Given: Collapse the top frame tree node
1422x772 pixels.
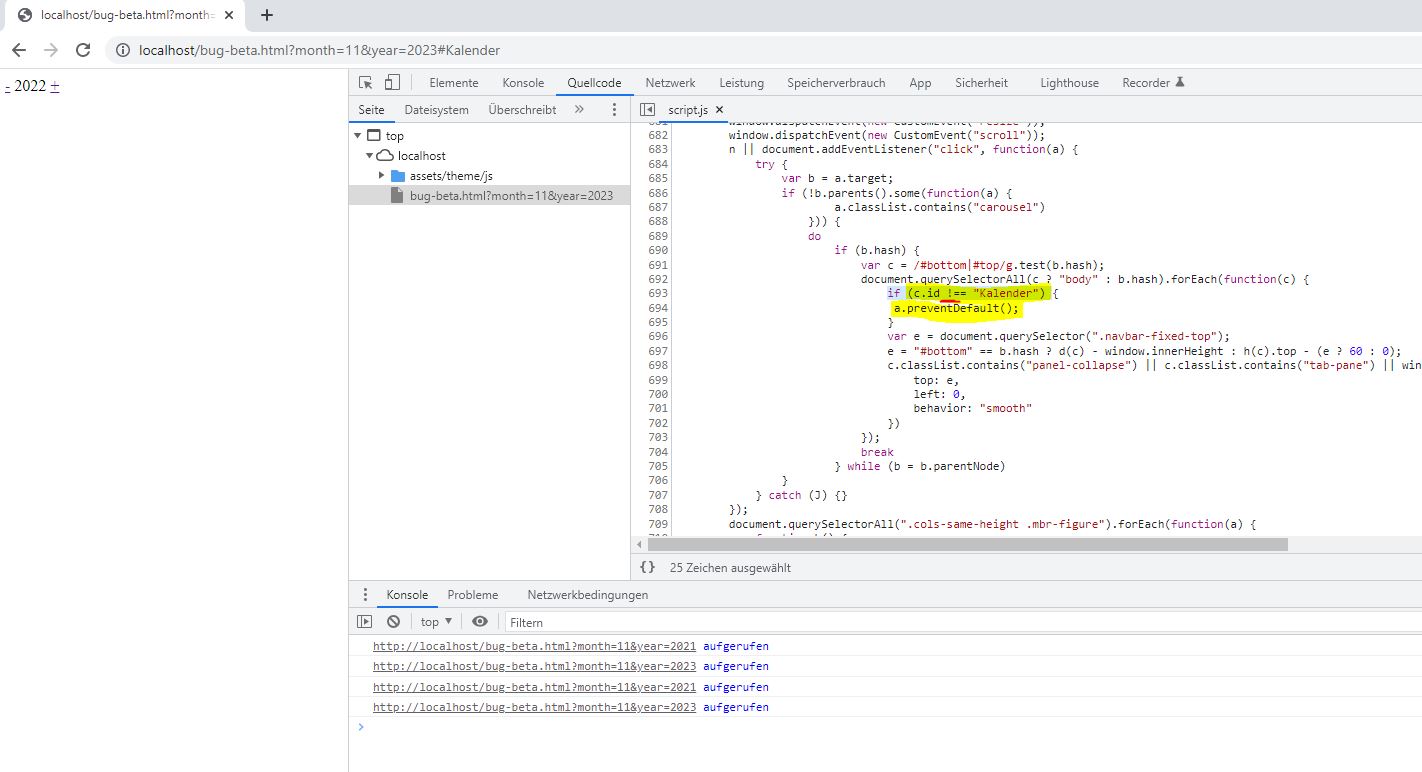Looking at the screenshot, I should pos(358,136).
